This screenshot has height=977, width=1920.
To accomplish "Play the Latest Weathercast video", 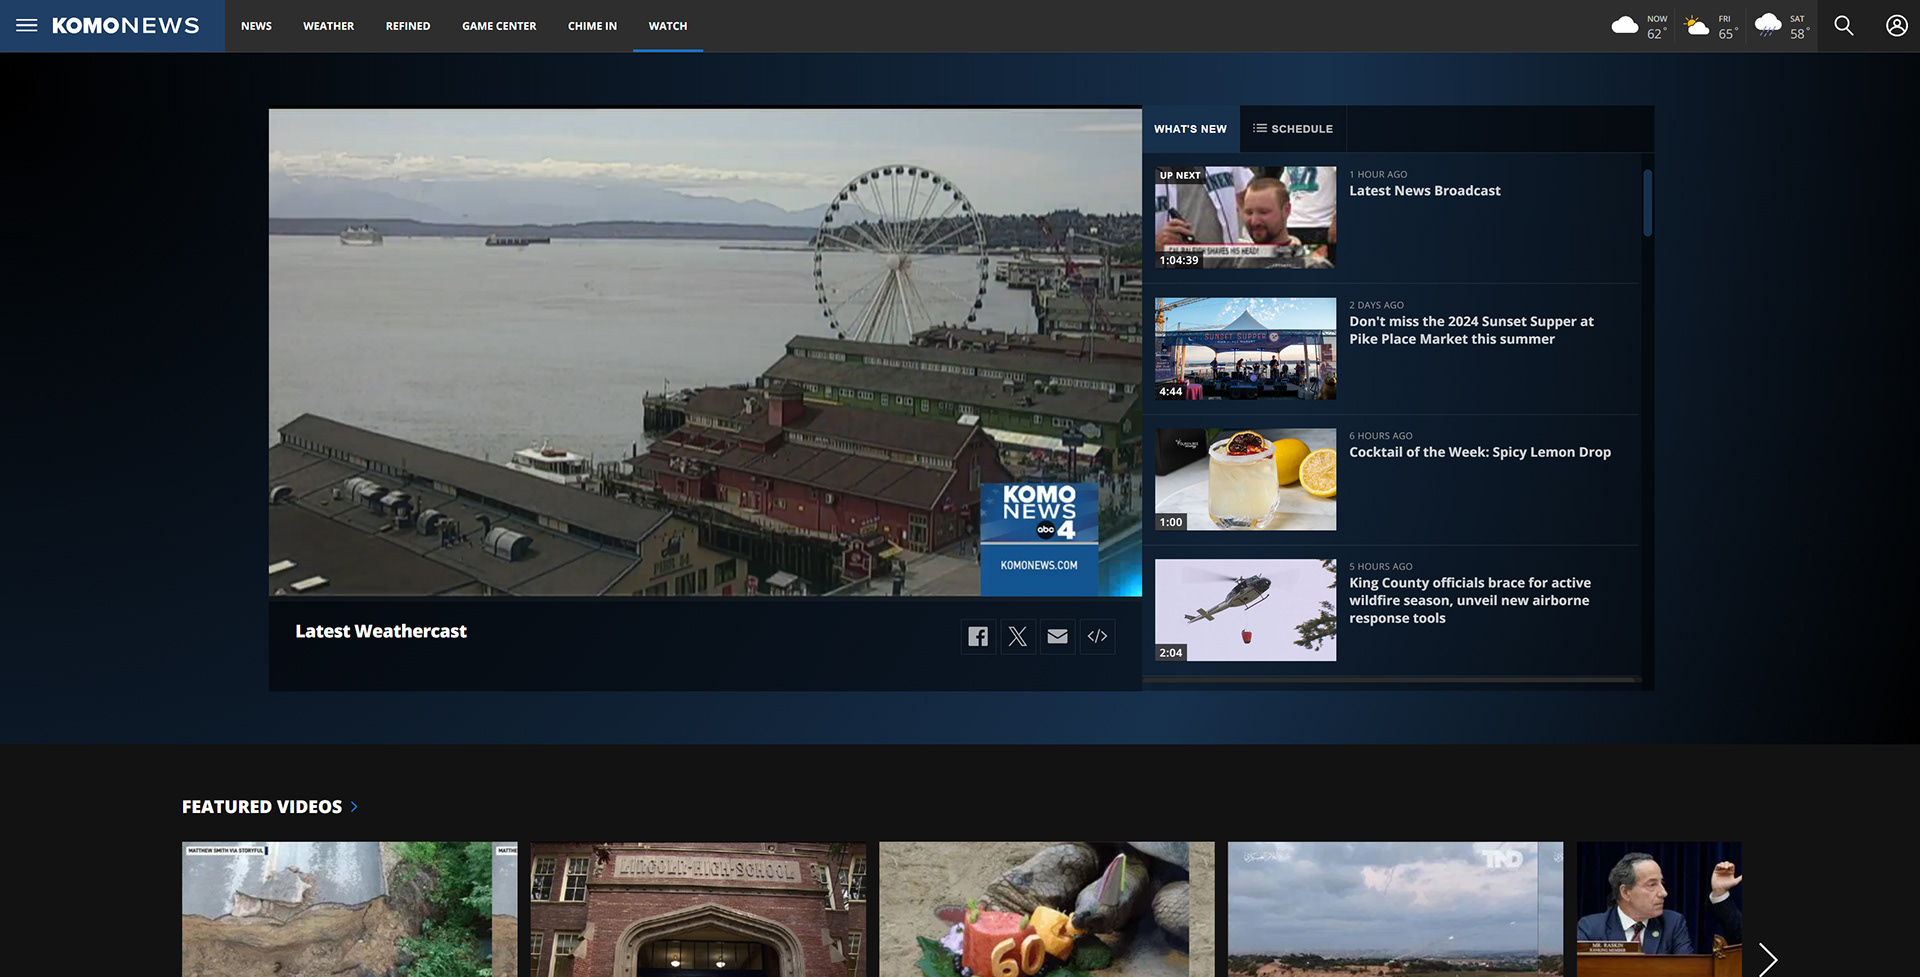I will pyautogui.click(x=705, y=352).
